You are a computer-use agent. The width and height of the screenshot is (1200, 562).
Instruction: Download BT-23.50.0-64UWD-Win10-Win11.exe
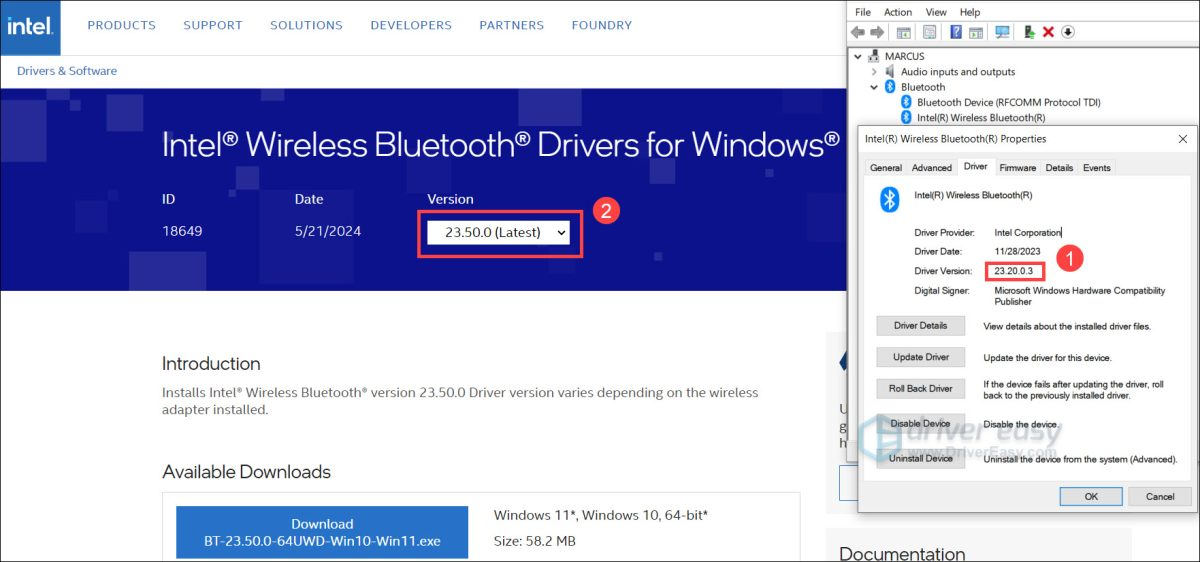[x=322, y=533]
